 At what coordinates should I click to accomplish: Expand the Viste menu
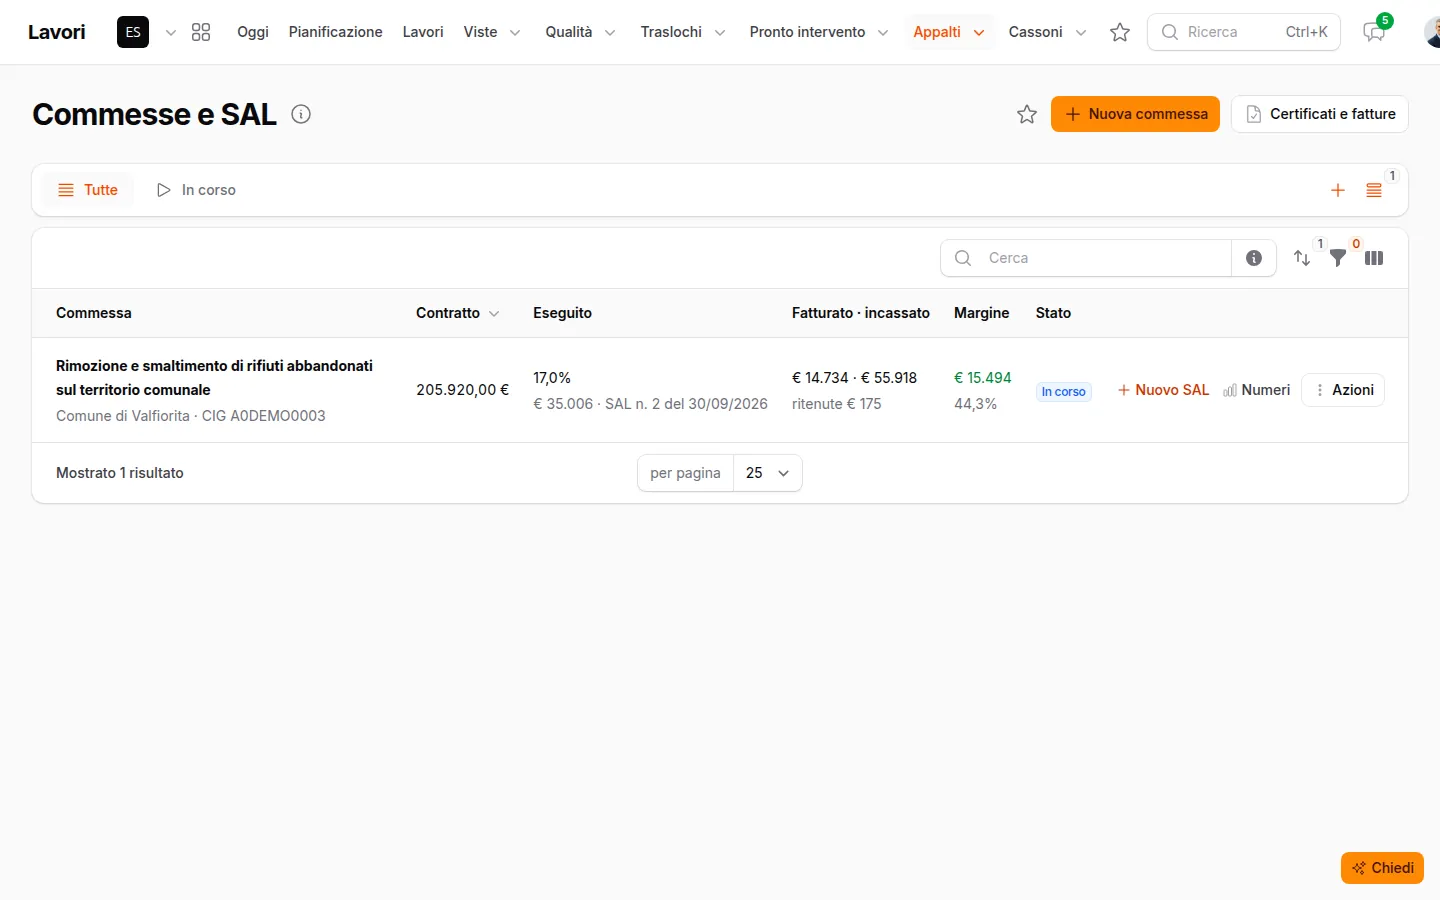492,32
